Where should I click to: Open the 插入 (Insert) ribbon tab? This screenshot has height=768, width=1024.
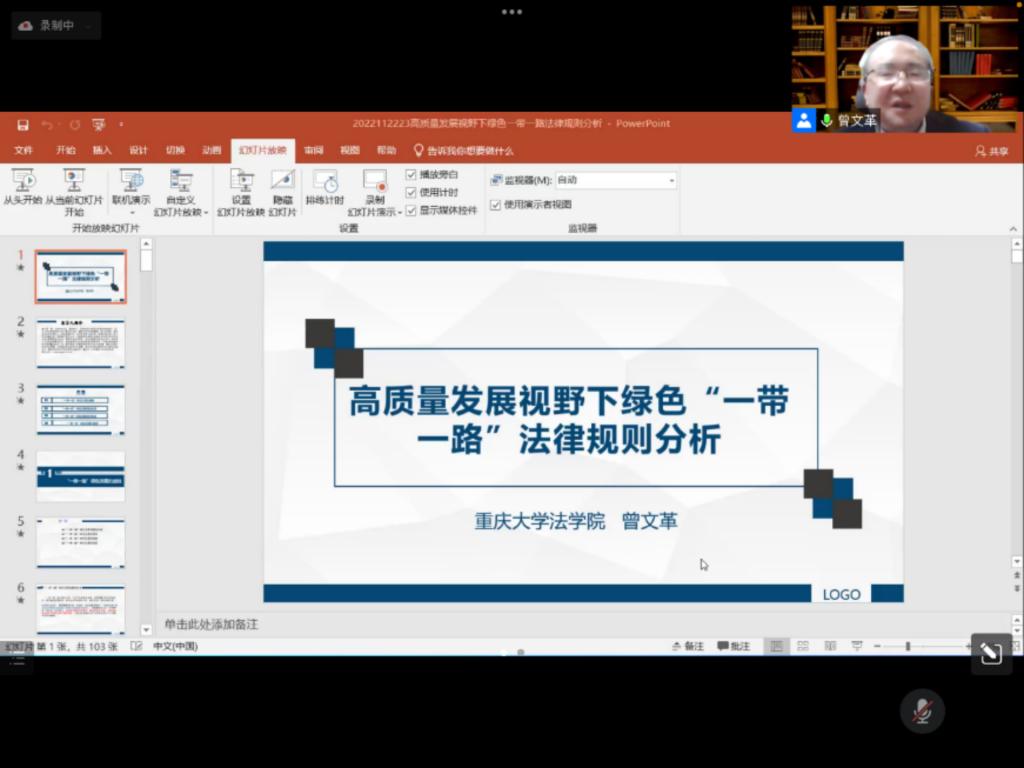102,150
